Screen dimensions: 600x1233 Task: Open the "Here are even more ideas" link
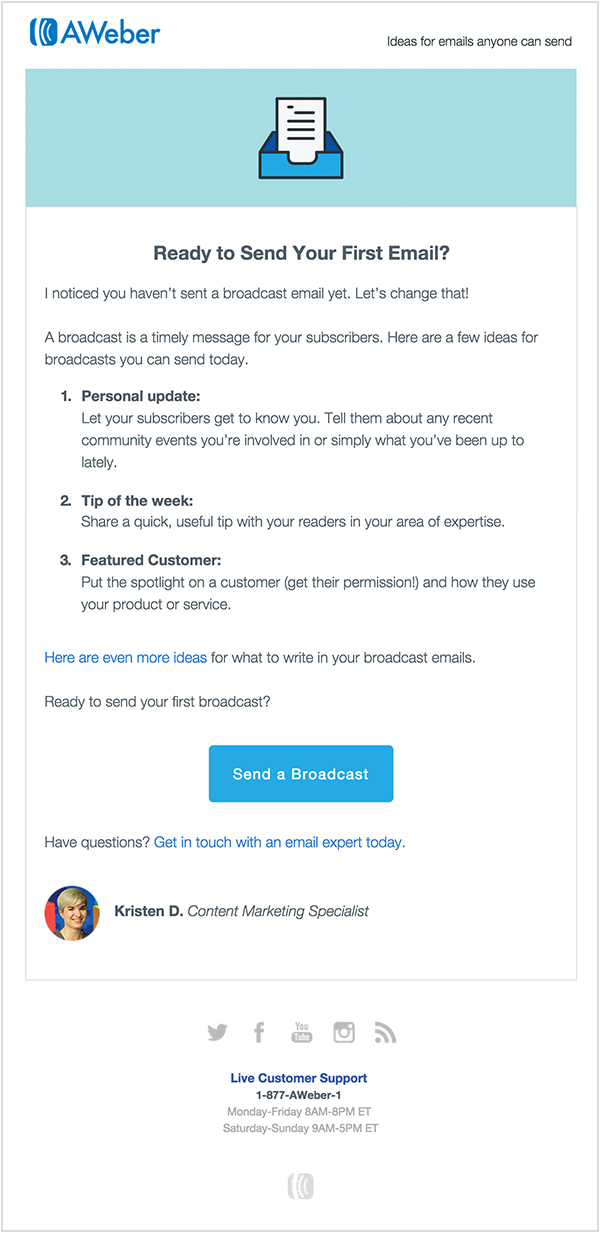(x=126, y=658)
